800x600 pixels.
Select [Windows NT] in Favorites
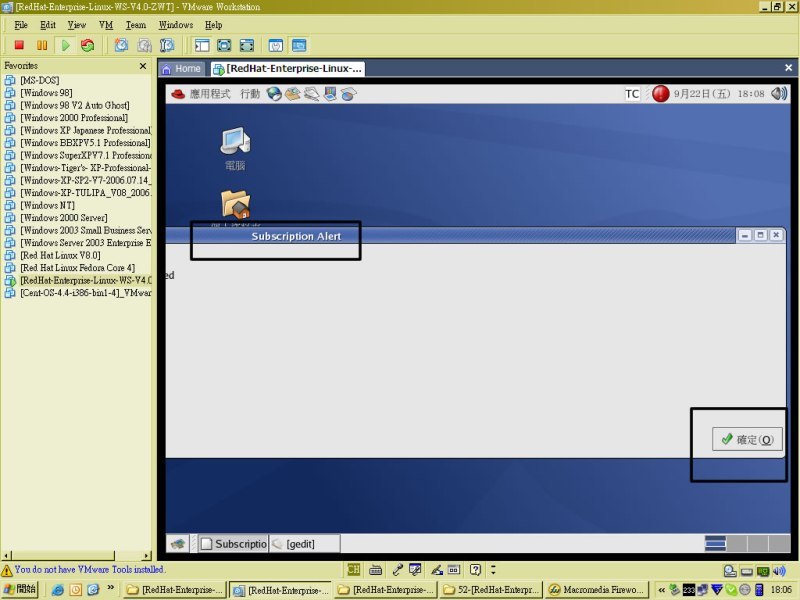click(x=47, y=205)
